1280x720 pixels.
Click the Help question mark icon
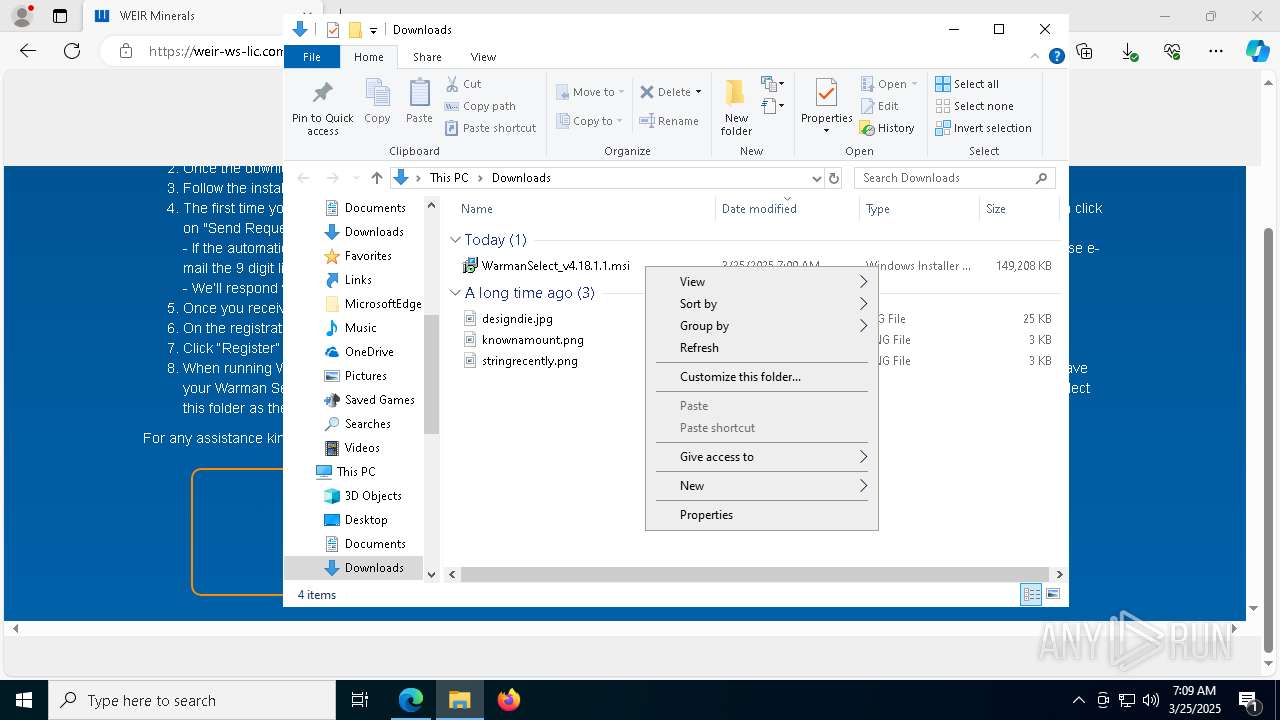pos(1056,57)
